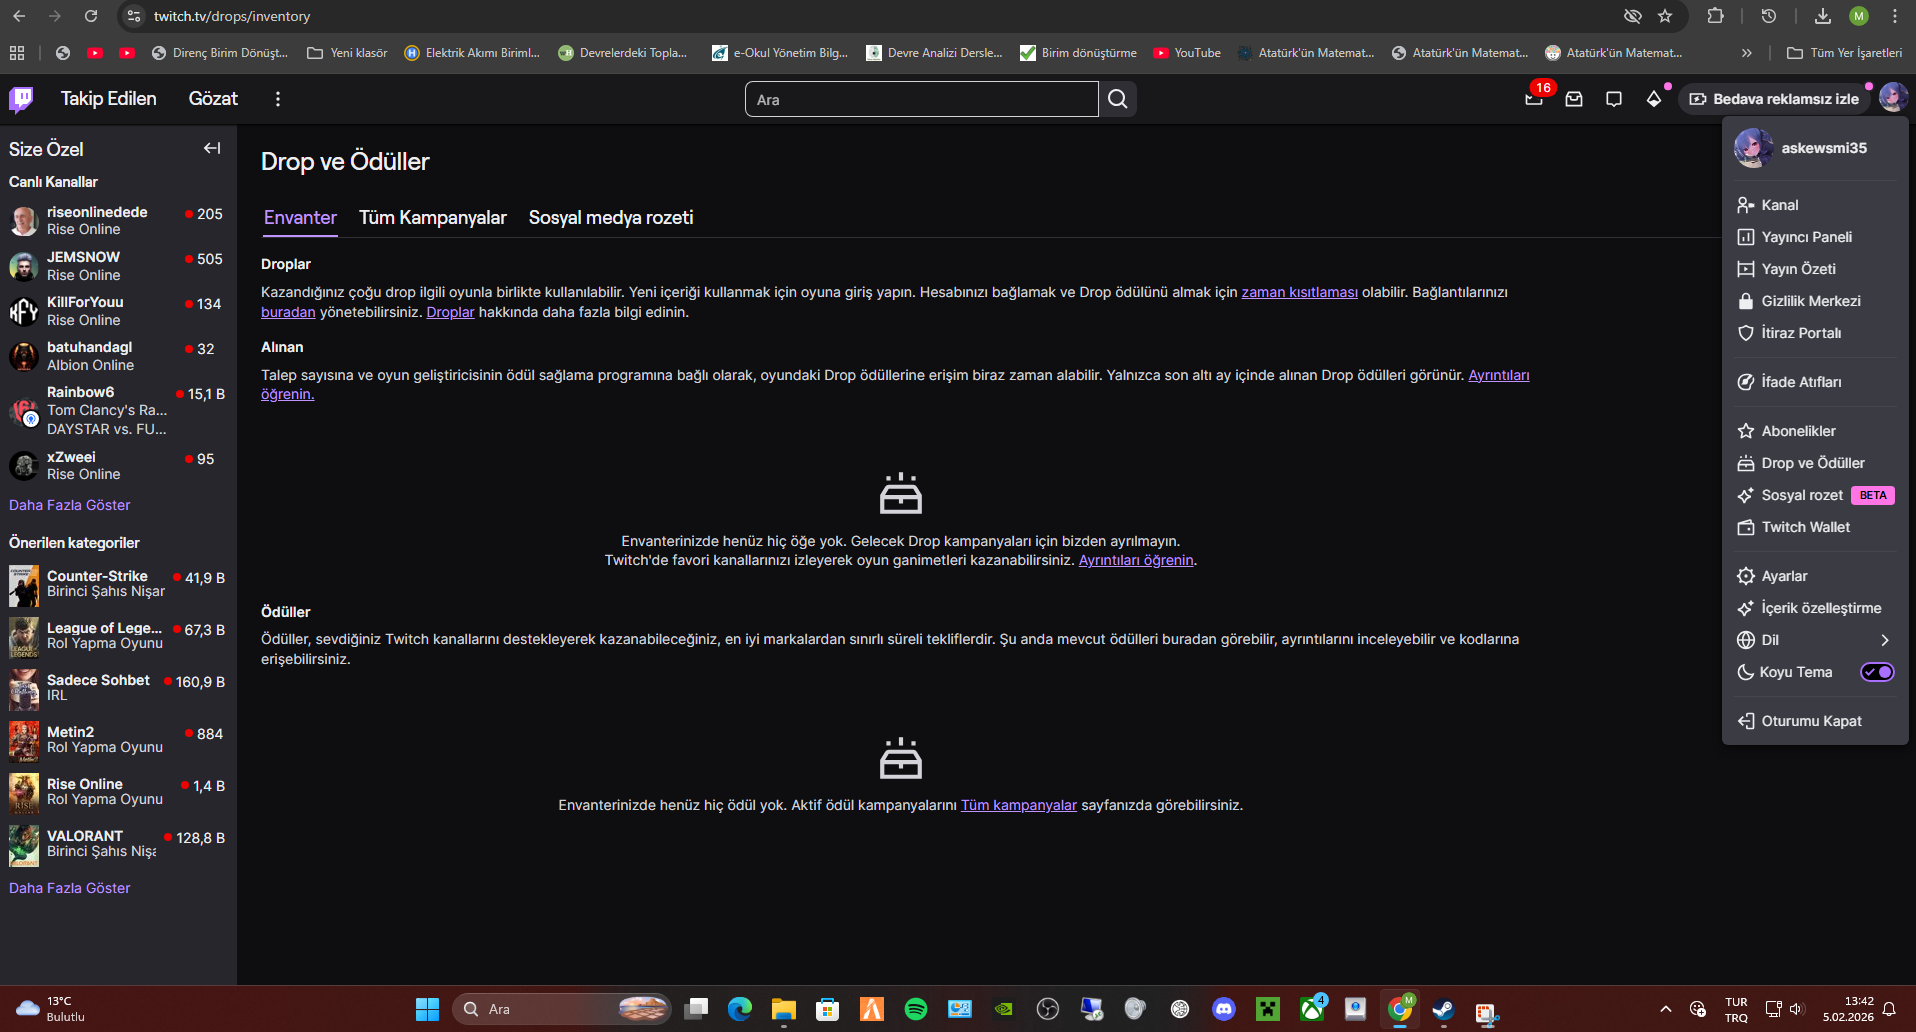
Task: Open the NVIDIA app in taskbar
Action: click(1004, 1009)
